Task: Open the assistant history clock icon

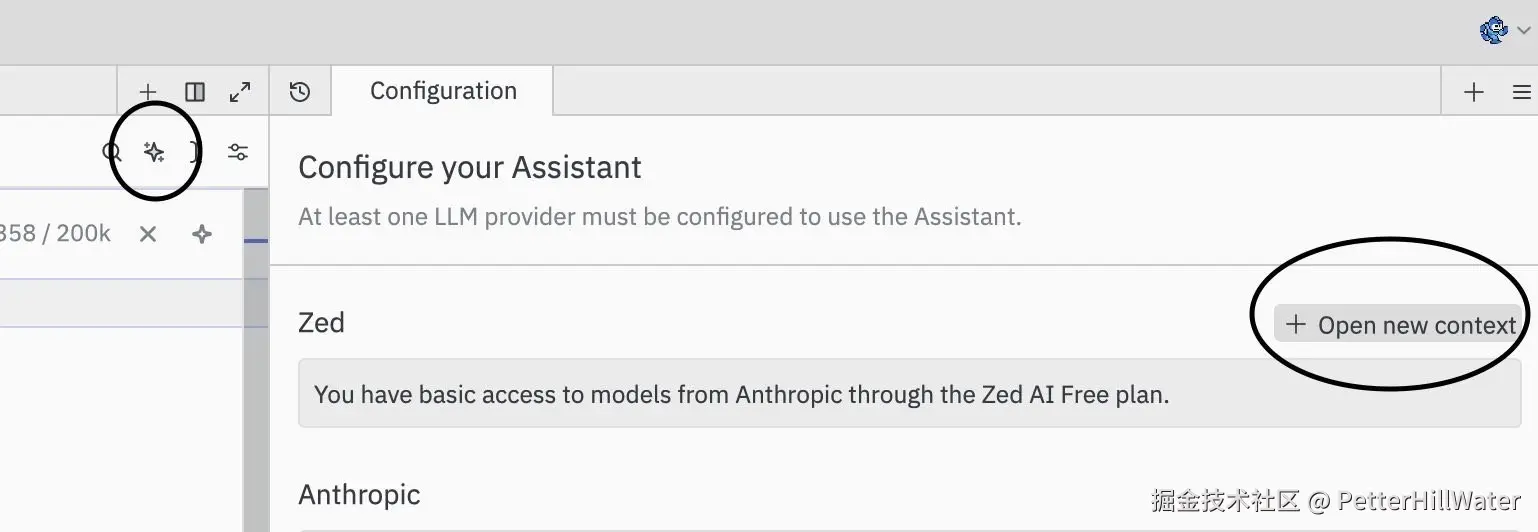Action: point(300,92)
